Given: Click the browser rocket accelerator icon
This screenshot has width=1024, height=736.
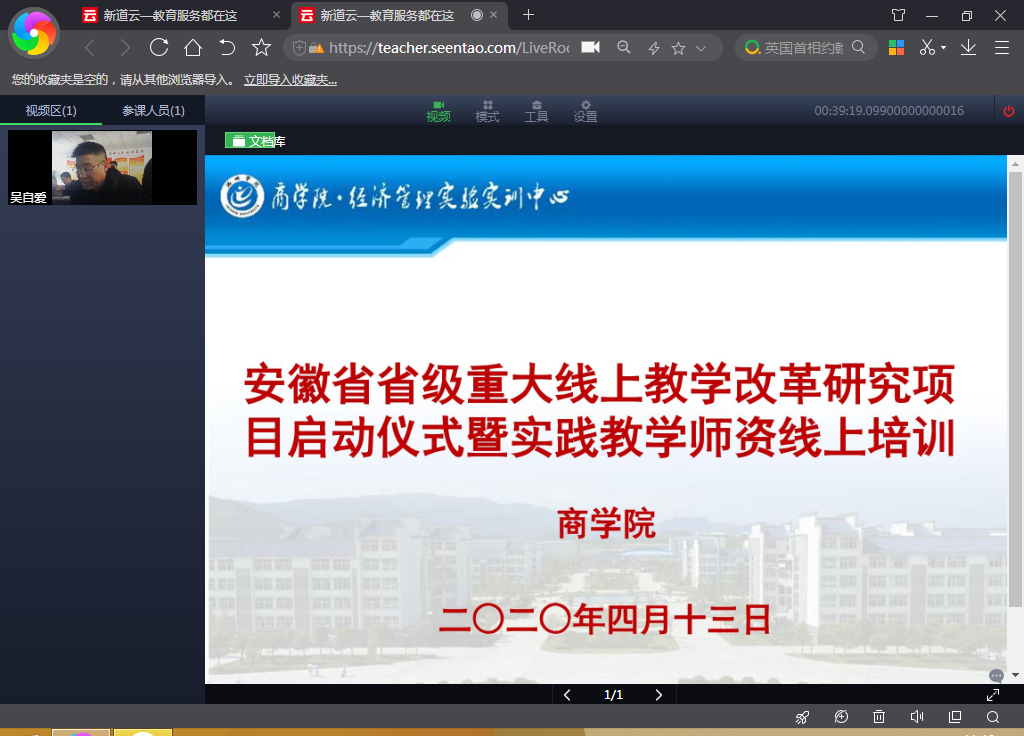Looking at the screenshot, I should pyautogui.click(x=802, y=717).
